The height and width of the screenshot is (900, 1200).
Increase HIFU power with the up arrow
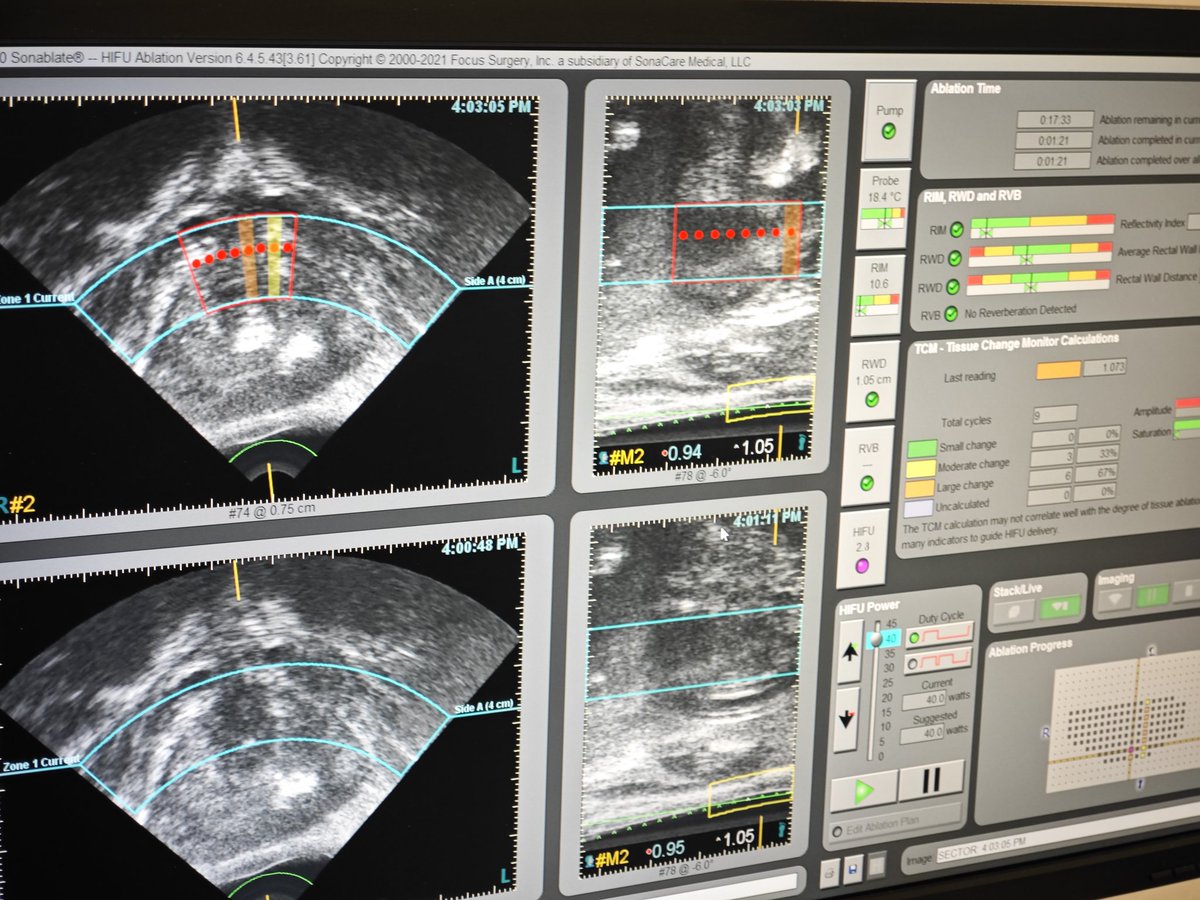click(x=849, y=651)
